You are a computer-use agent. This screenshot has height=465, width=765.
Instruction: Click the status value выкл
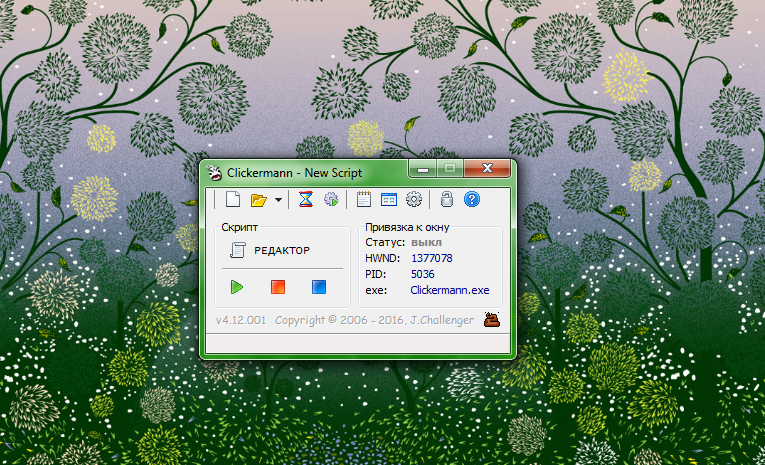[x=426, y=243]
